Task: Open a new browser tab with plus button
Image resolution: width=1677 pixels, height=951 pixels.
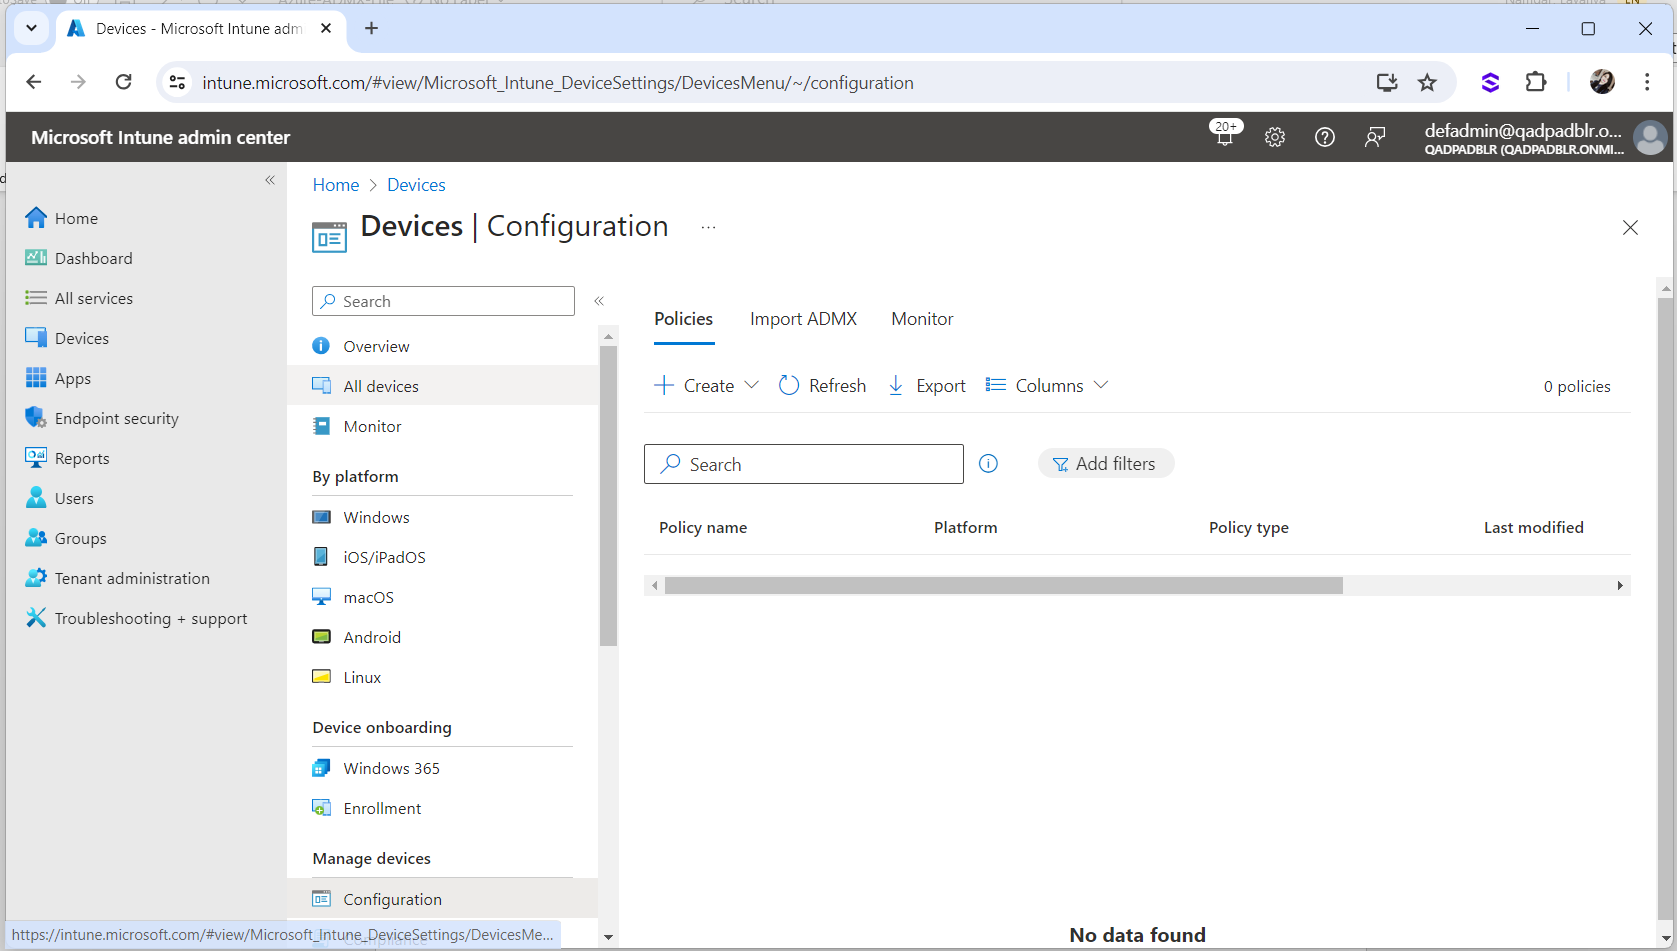Action: (x=371, y=28)
